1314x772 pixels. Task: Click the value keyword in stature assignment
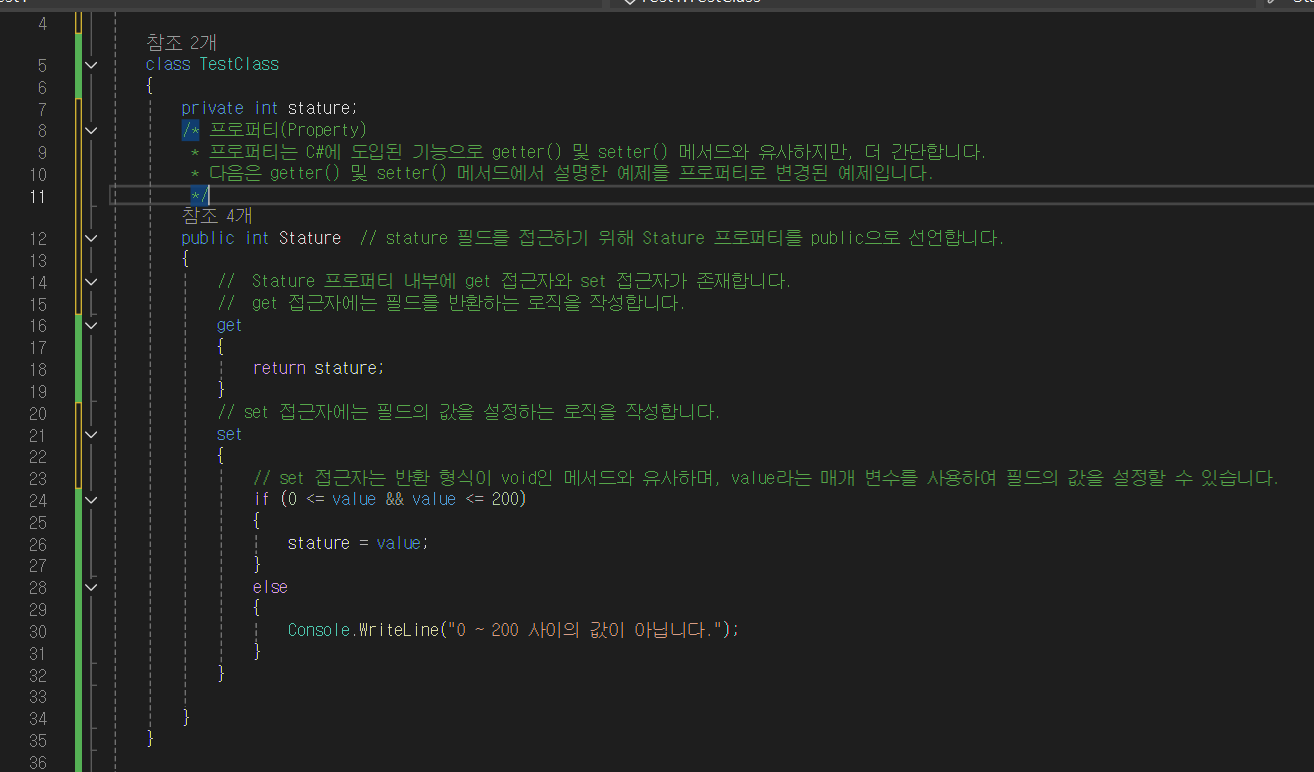point(398,543)
